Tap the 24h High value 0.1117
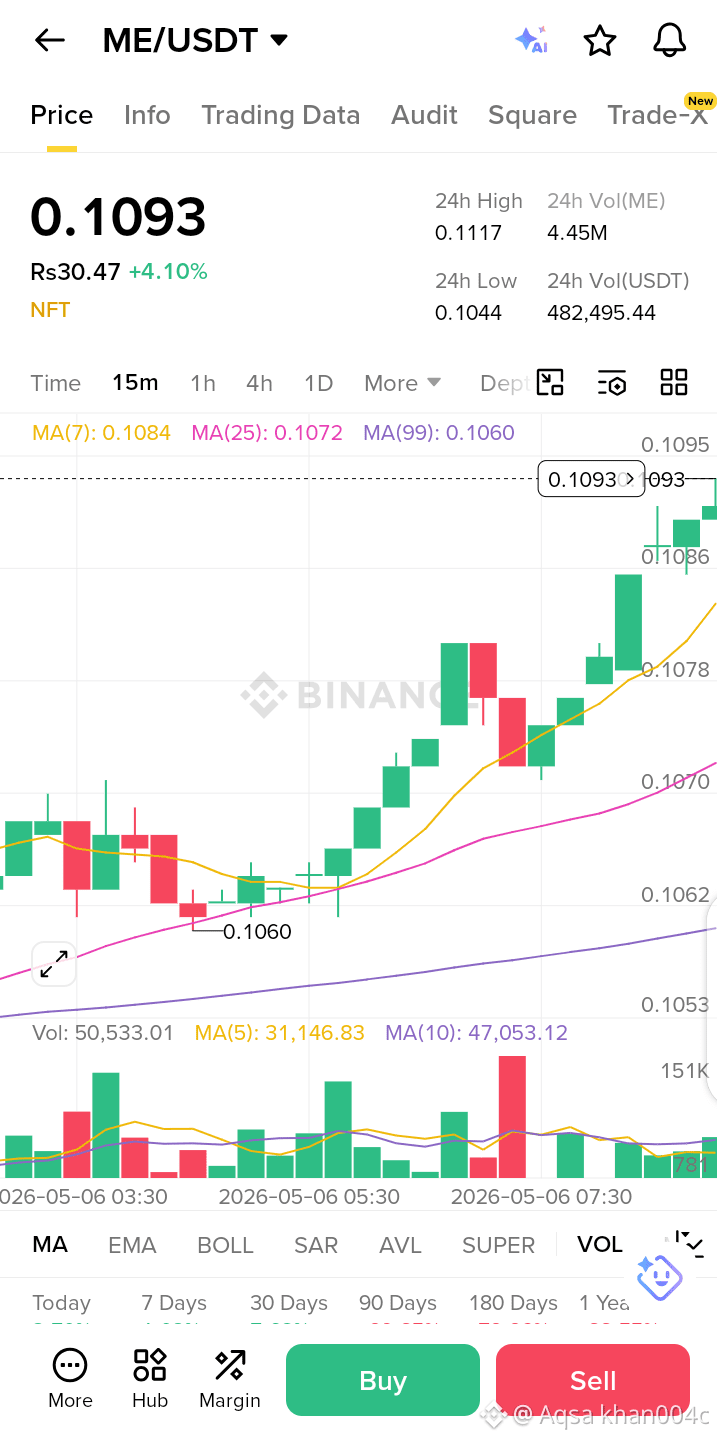Image resolution: width=717 pixels, height=1440 pixels. (x=468, y=233)
